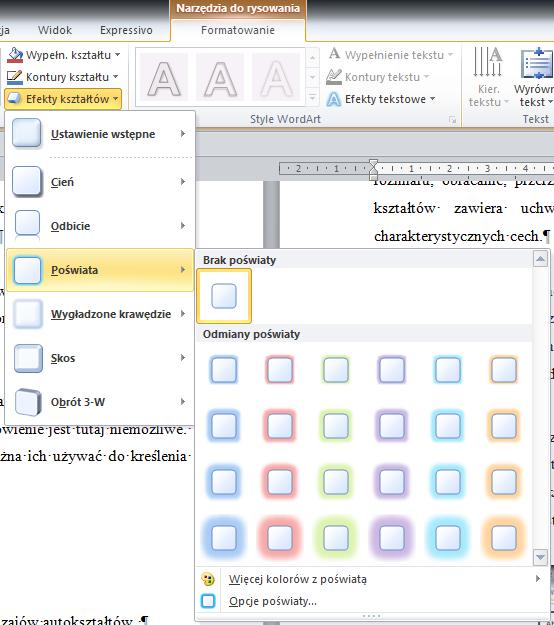Apply largest green glow in fourth row
The height and width of the screenshot is (625, 554).
[x=336, y=537]
